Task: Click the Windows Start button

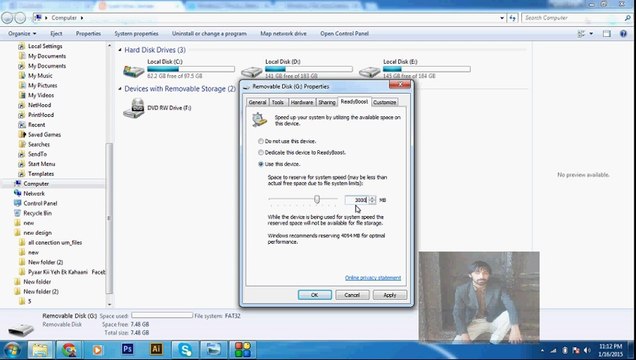Action: click(x=12, y=349)
